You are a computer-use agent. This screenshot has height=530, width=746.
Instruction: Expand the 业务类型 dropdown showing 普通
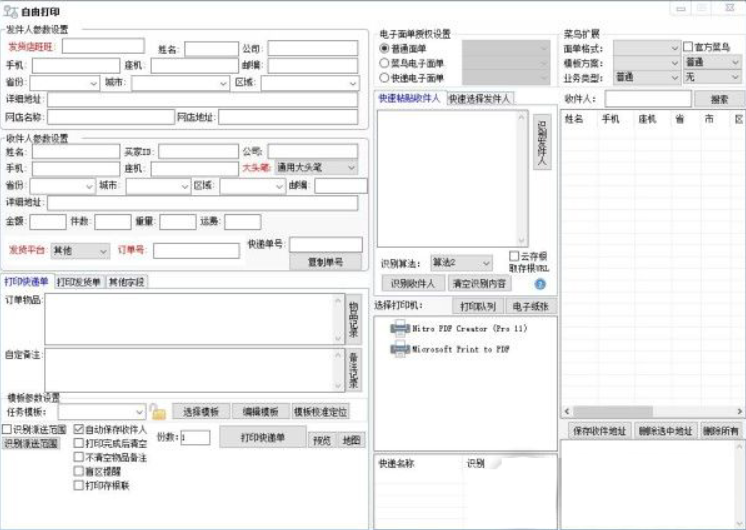point(647,77)
